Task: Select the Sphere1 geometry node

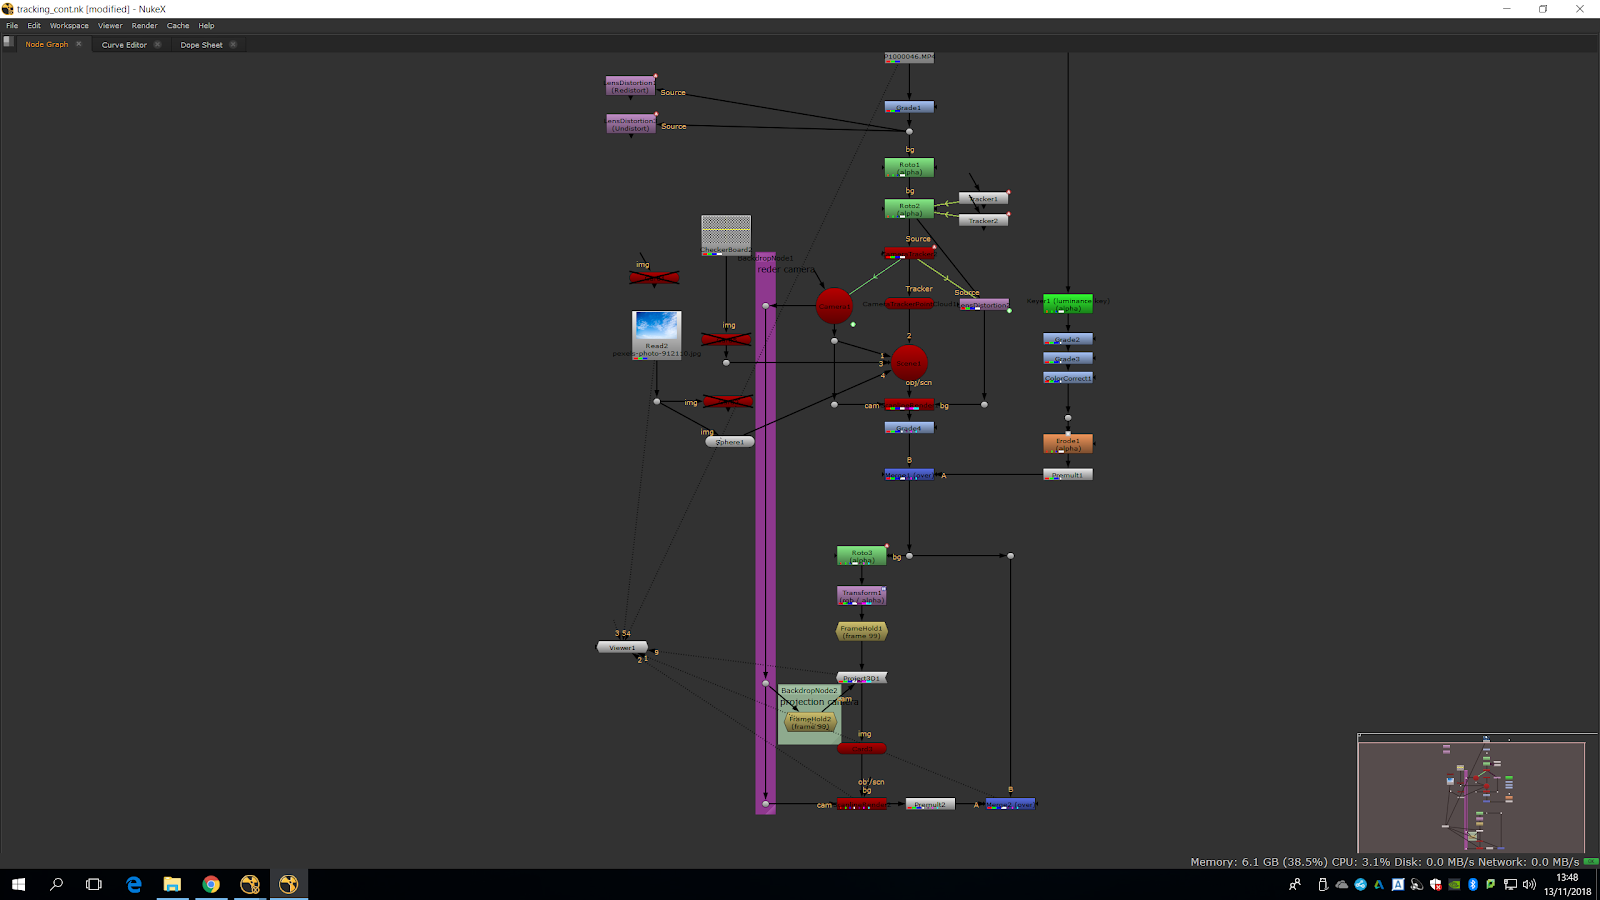Action: coord(730,441)
